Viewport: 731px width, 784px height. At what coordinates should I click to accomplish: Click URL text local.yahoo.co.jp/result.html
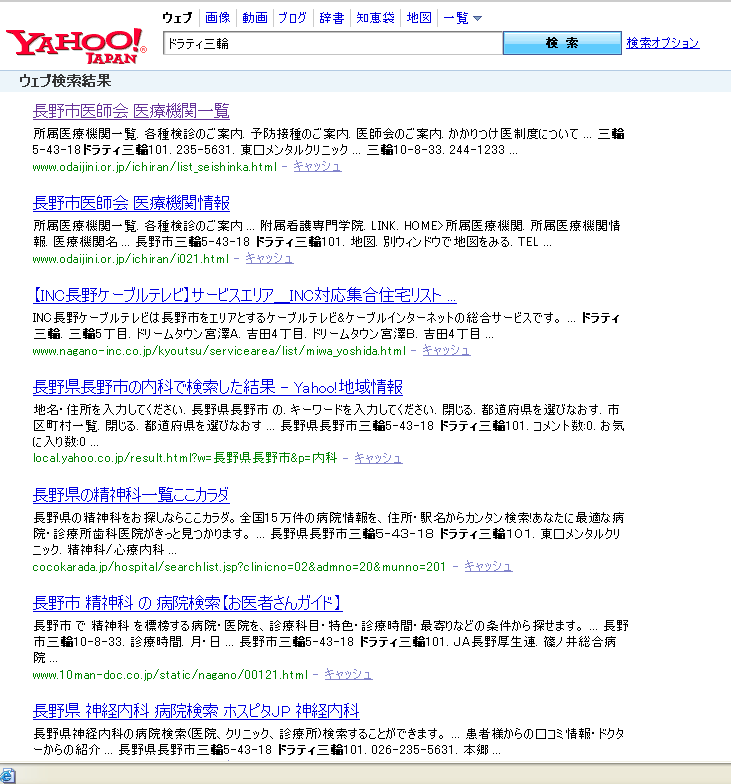[185, 458]
